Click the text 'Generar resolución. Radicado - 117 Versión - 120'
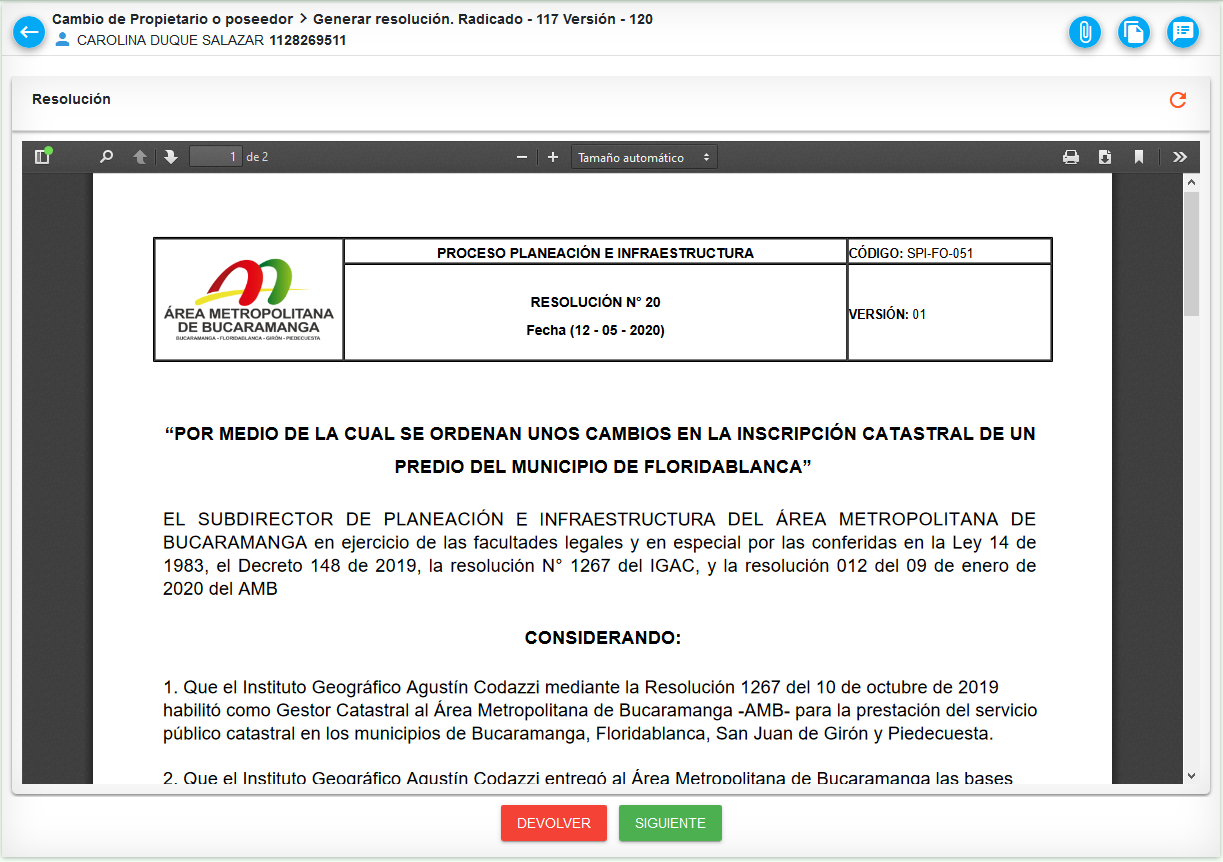Viewport: 1223px width, 862px height. click(483, 19)
